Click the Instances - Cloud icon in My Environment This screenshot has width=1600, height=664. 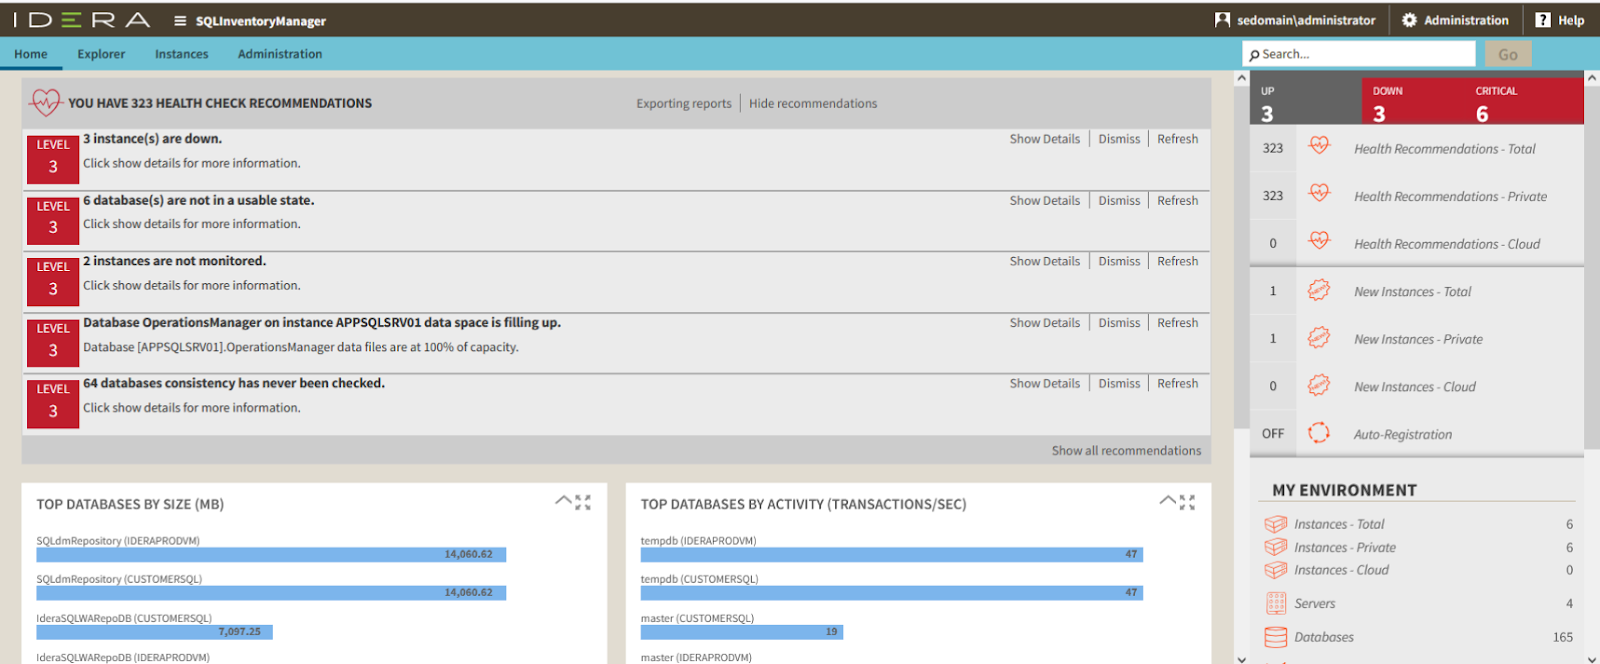click(1276, 570)
